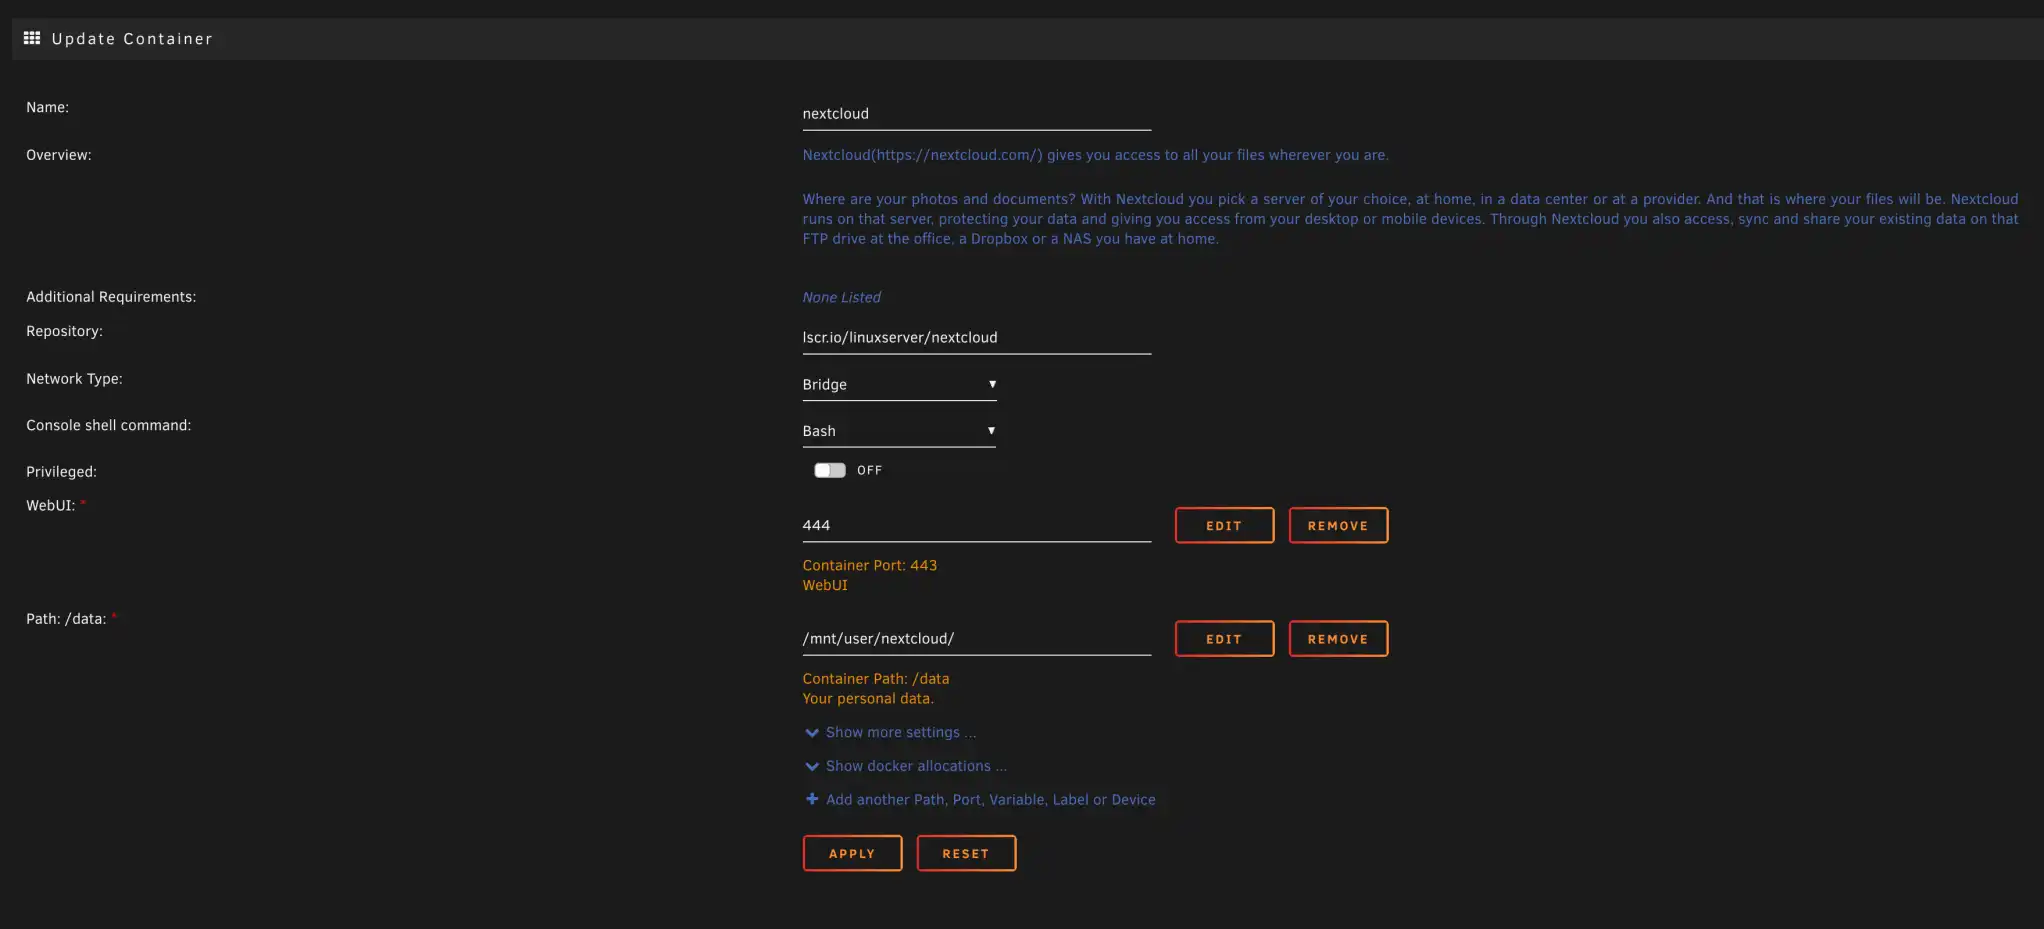Open the Console shell command dropdown showing Bash
The image size is (2044, 929).
tap(898, 431)
